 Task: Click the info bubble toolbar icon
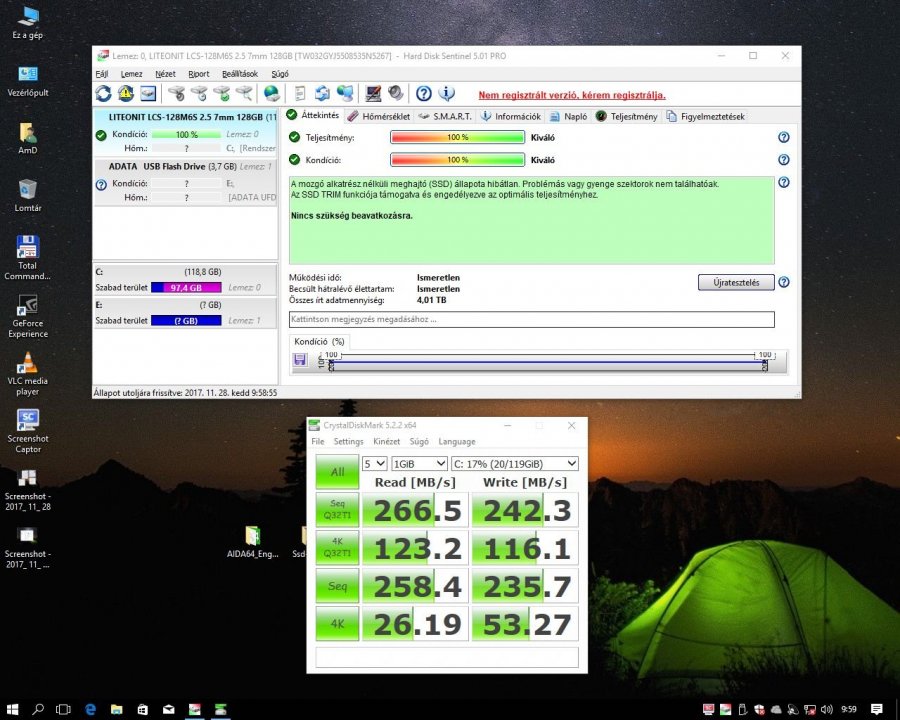click(x=447, y=94)
